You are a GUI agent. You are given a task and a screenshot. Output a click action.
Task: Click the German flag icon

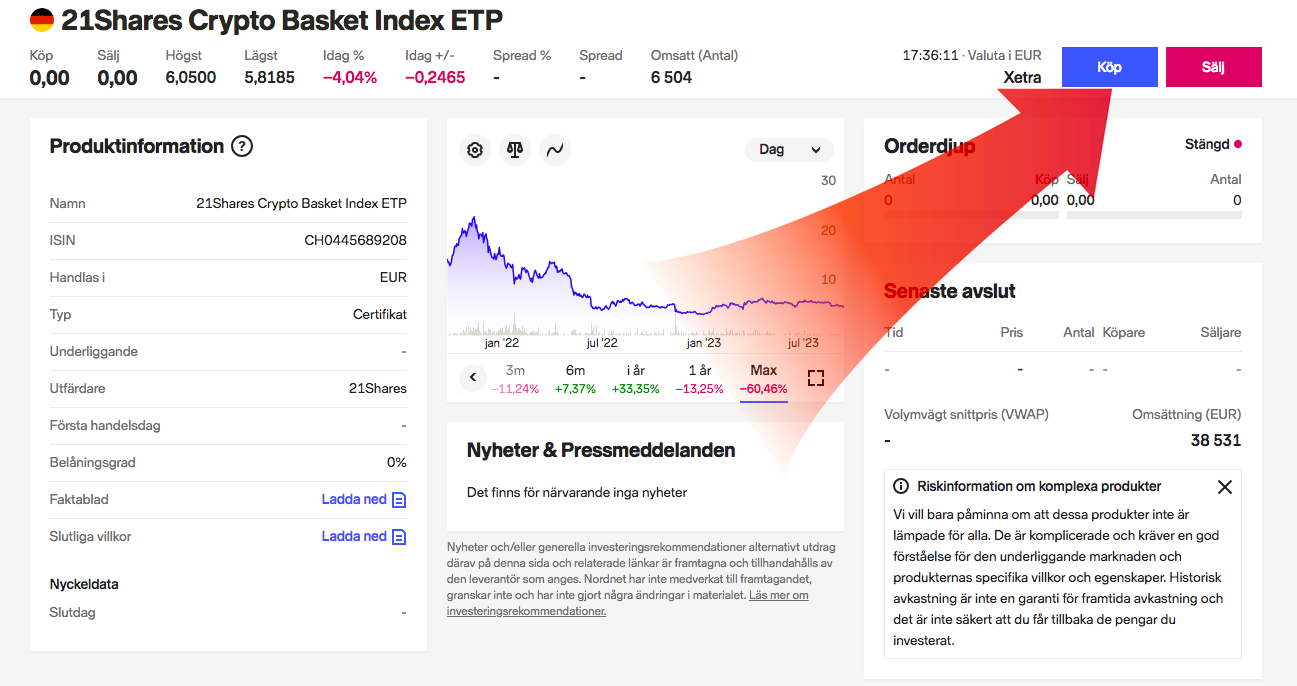point(42,19)
